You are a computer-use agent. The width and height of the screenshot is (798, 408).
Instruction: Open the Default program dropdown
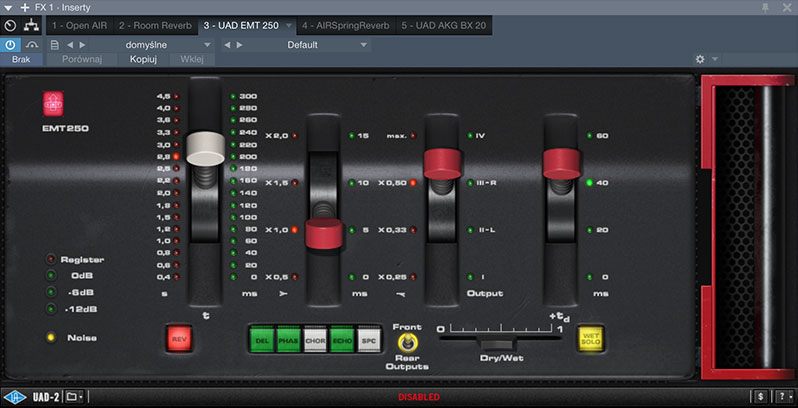[x=363, y=45]
